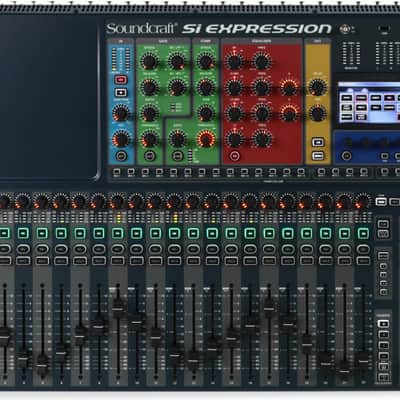Select the upper knob in the yellow section
400x400 pixels.
317,87
